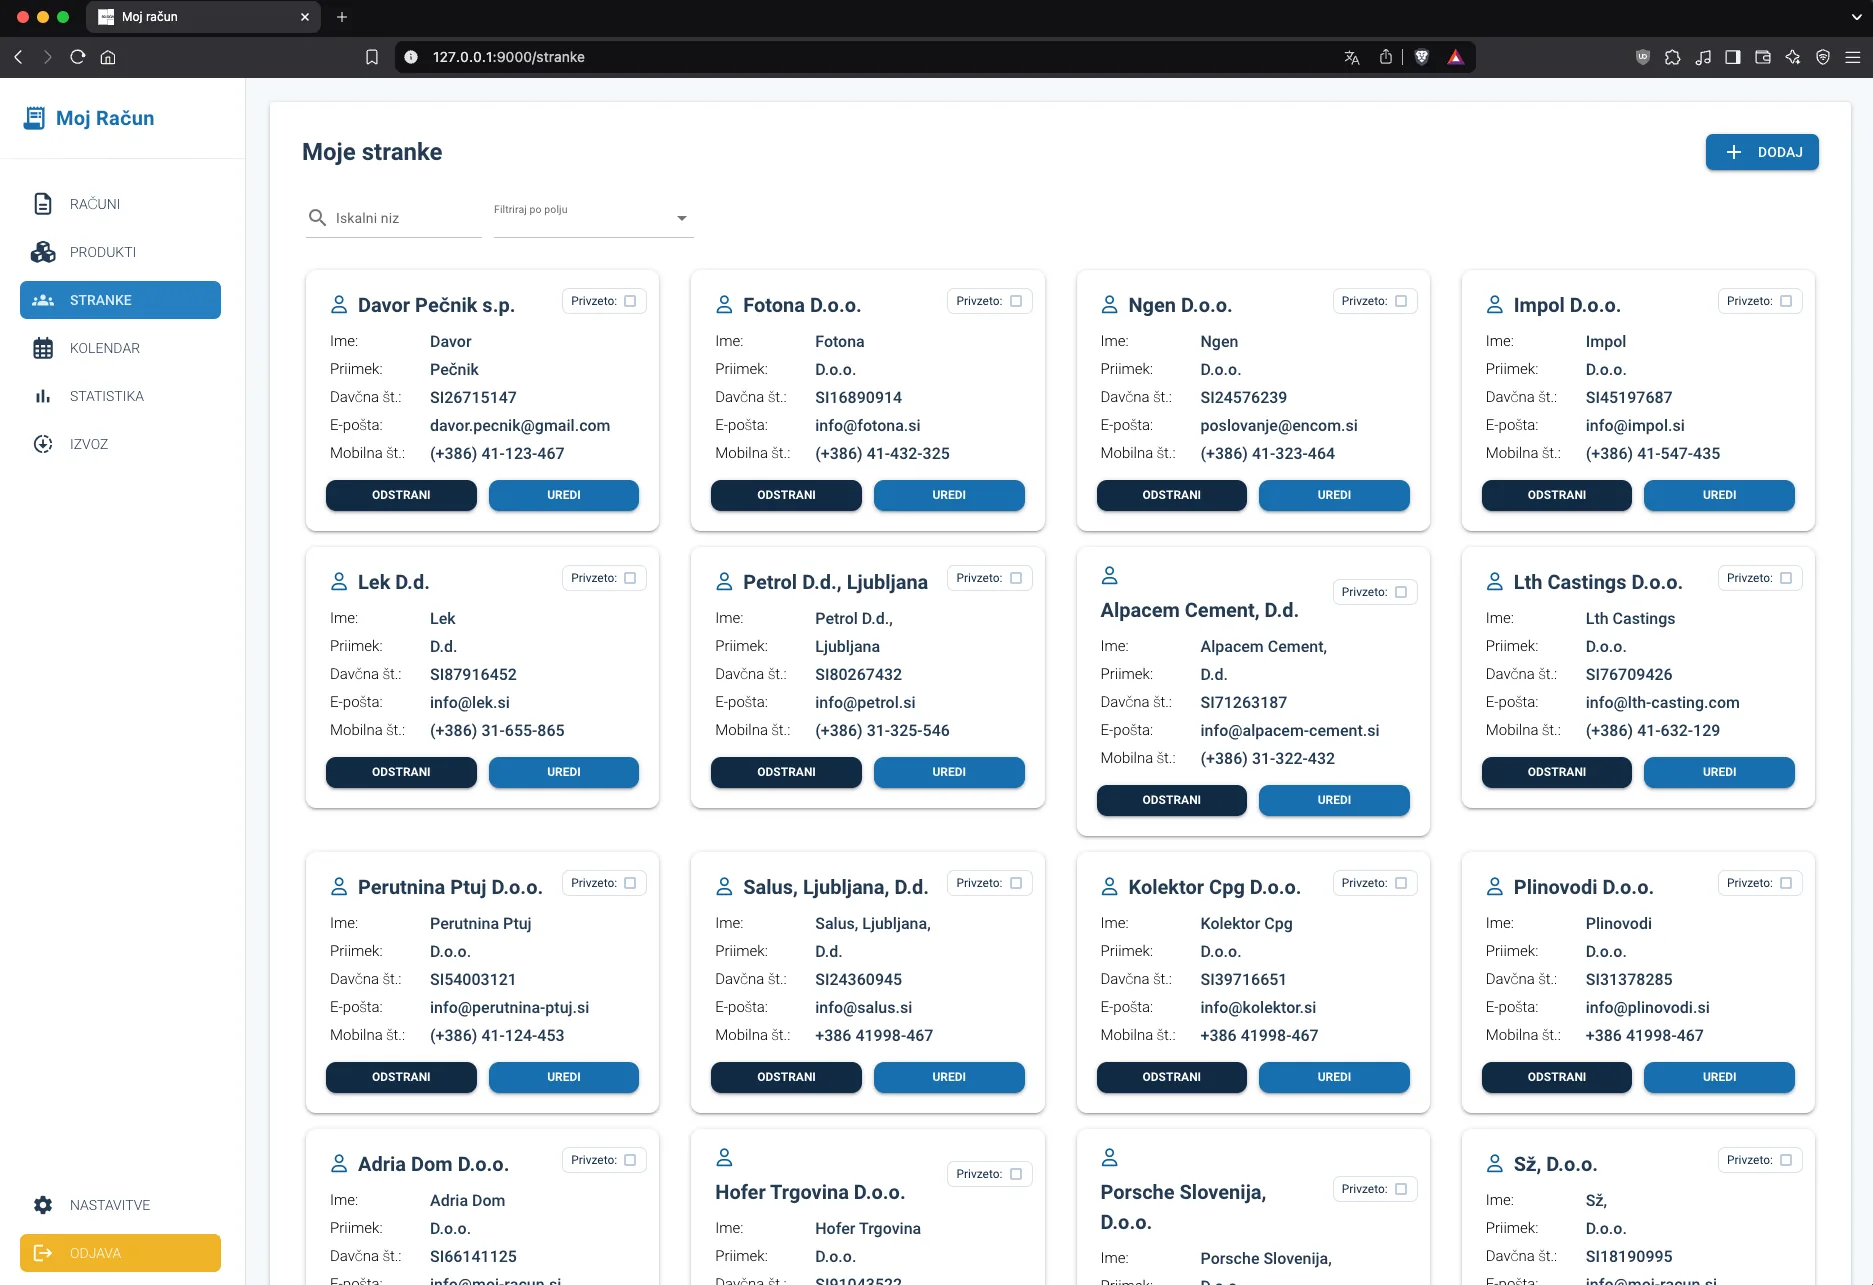Open the browser tab list chevron
This screenshot has width=1873, height=1285.
pyautogui.click(x=1856, y=17)
